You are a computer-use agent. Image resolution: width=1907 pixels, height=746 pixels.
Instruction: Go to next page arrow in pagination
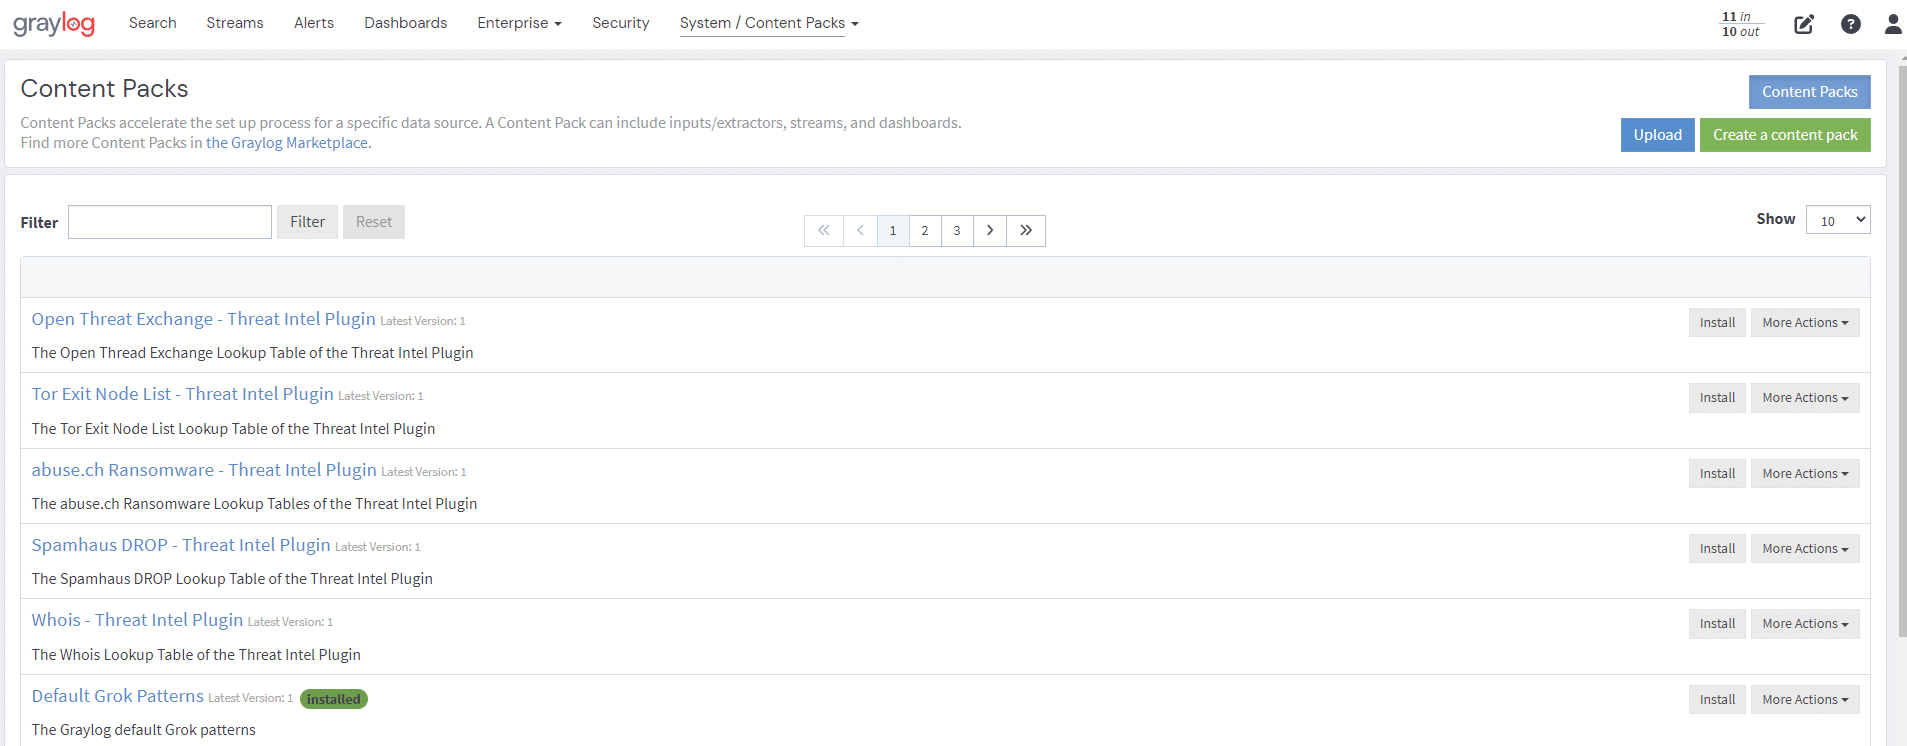pyautogui.click(x=990, y=231)
